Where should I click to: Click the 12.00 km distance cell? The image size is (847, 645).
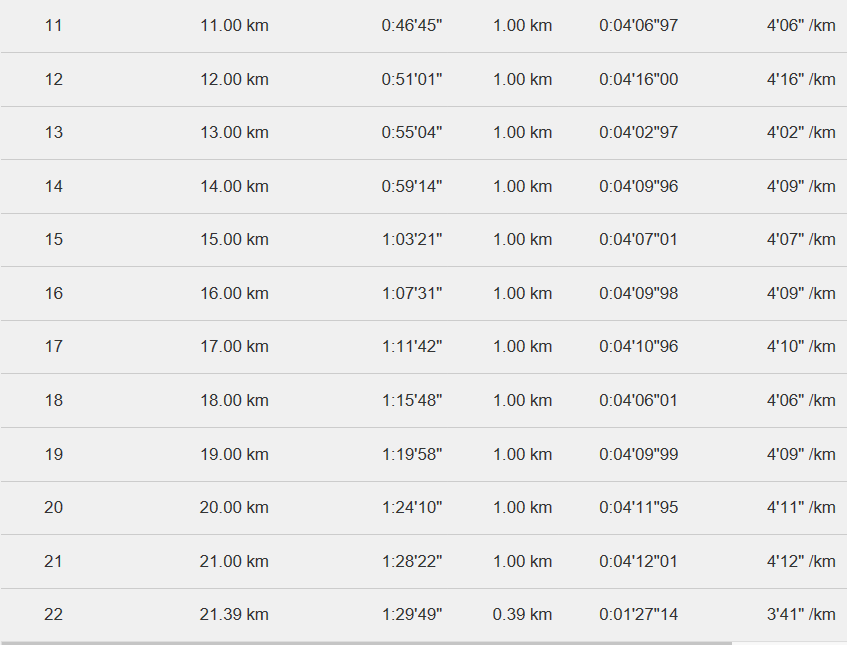click(234, 79)
